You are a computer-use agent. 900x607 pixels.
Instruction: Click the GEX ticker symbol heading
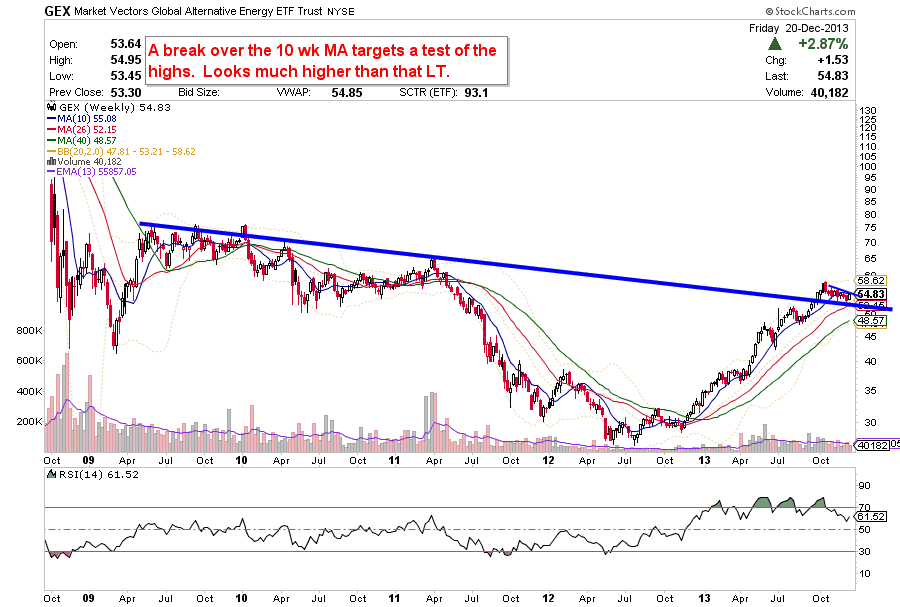(54, 11)
